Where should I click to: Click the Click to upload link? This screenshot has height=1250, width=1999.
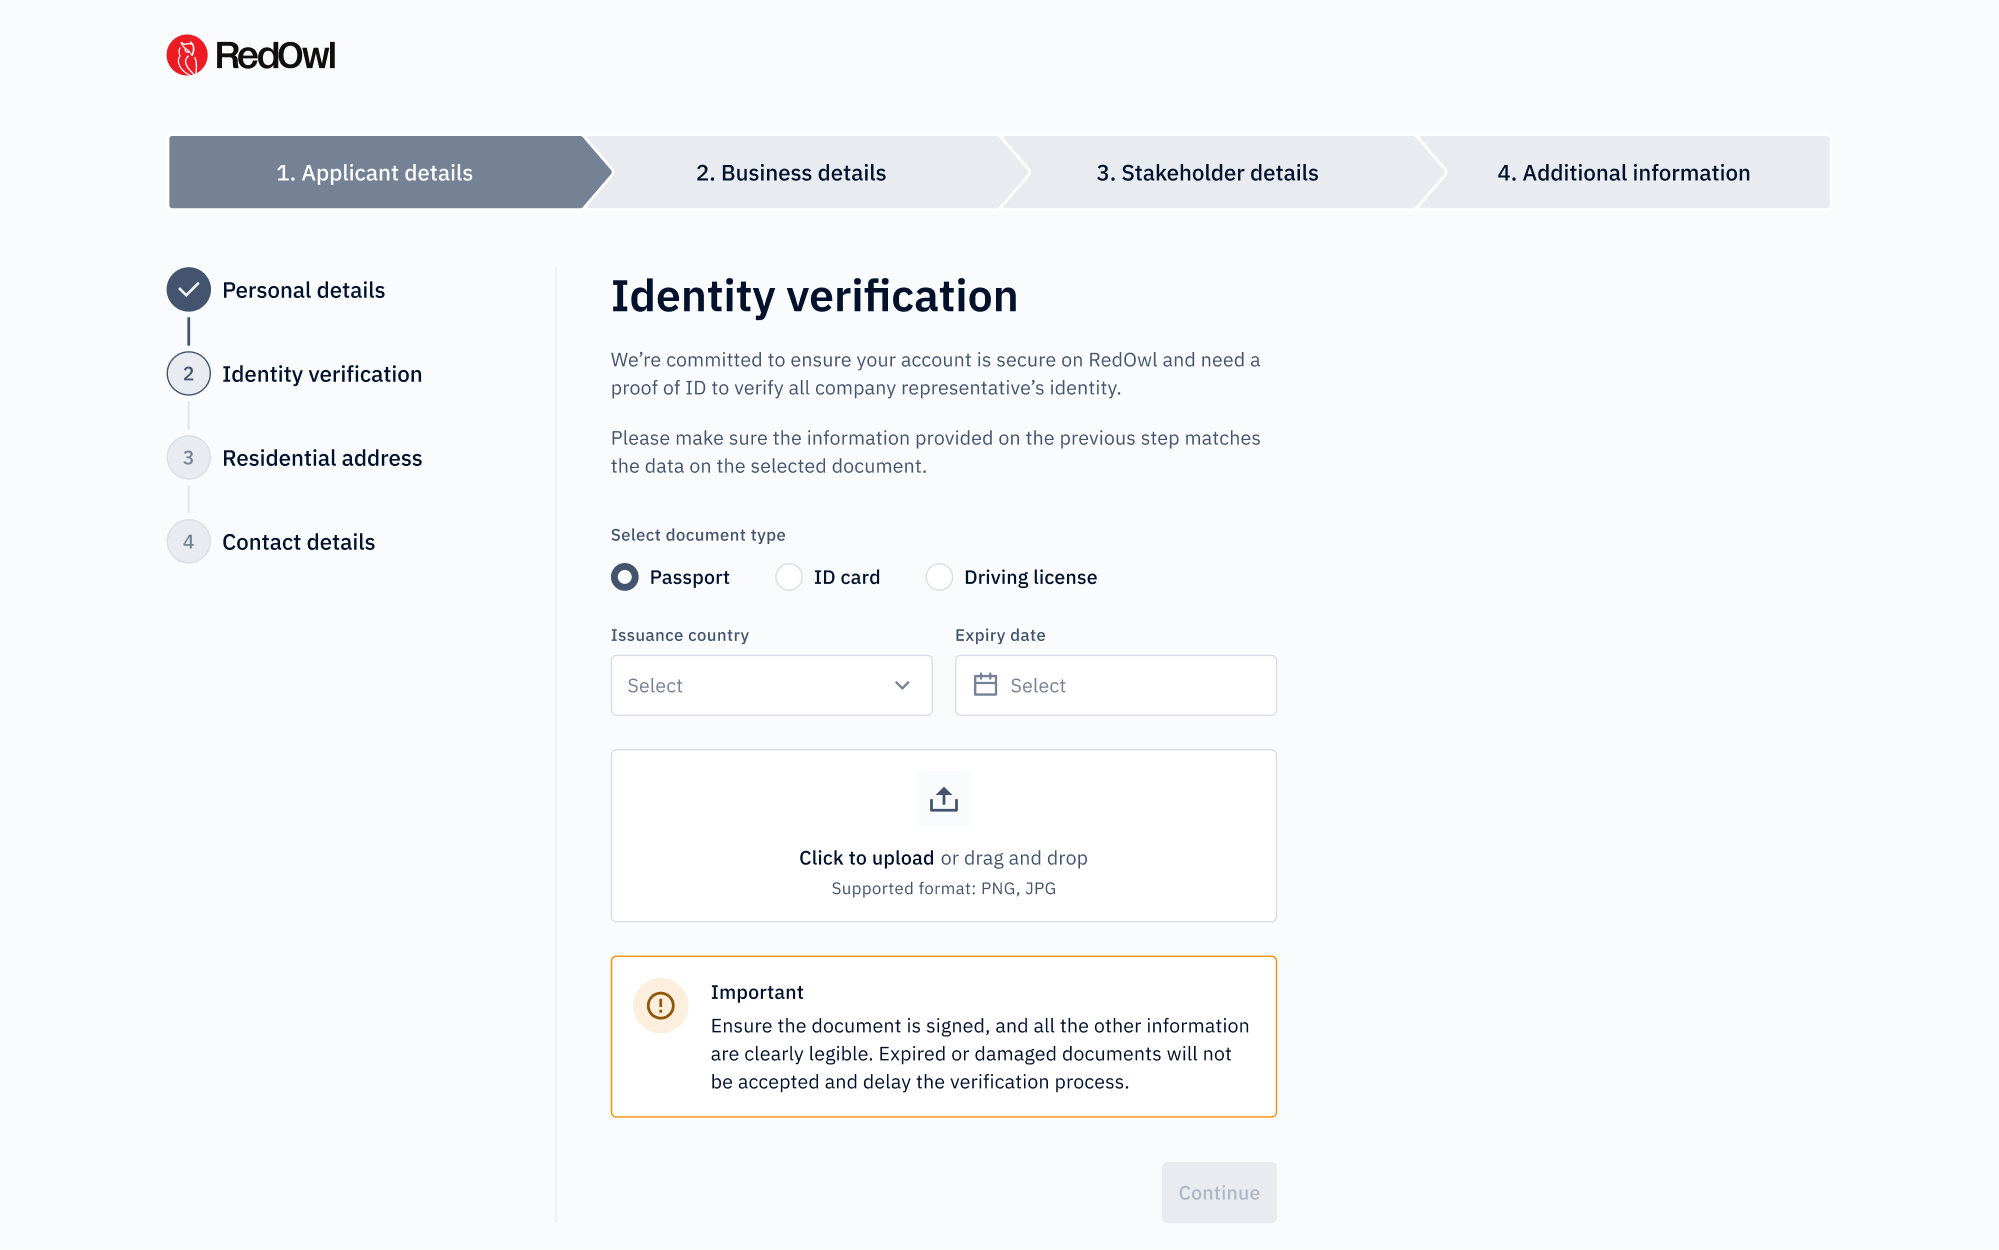[866, 857]
